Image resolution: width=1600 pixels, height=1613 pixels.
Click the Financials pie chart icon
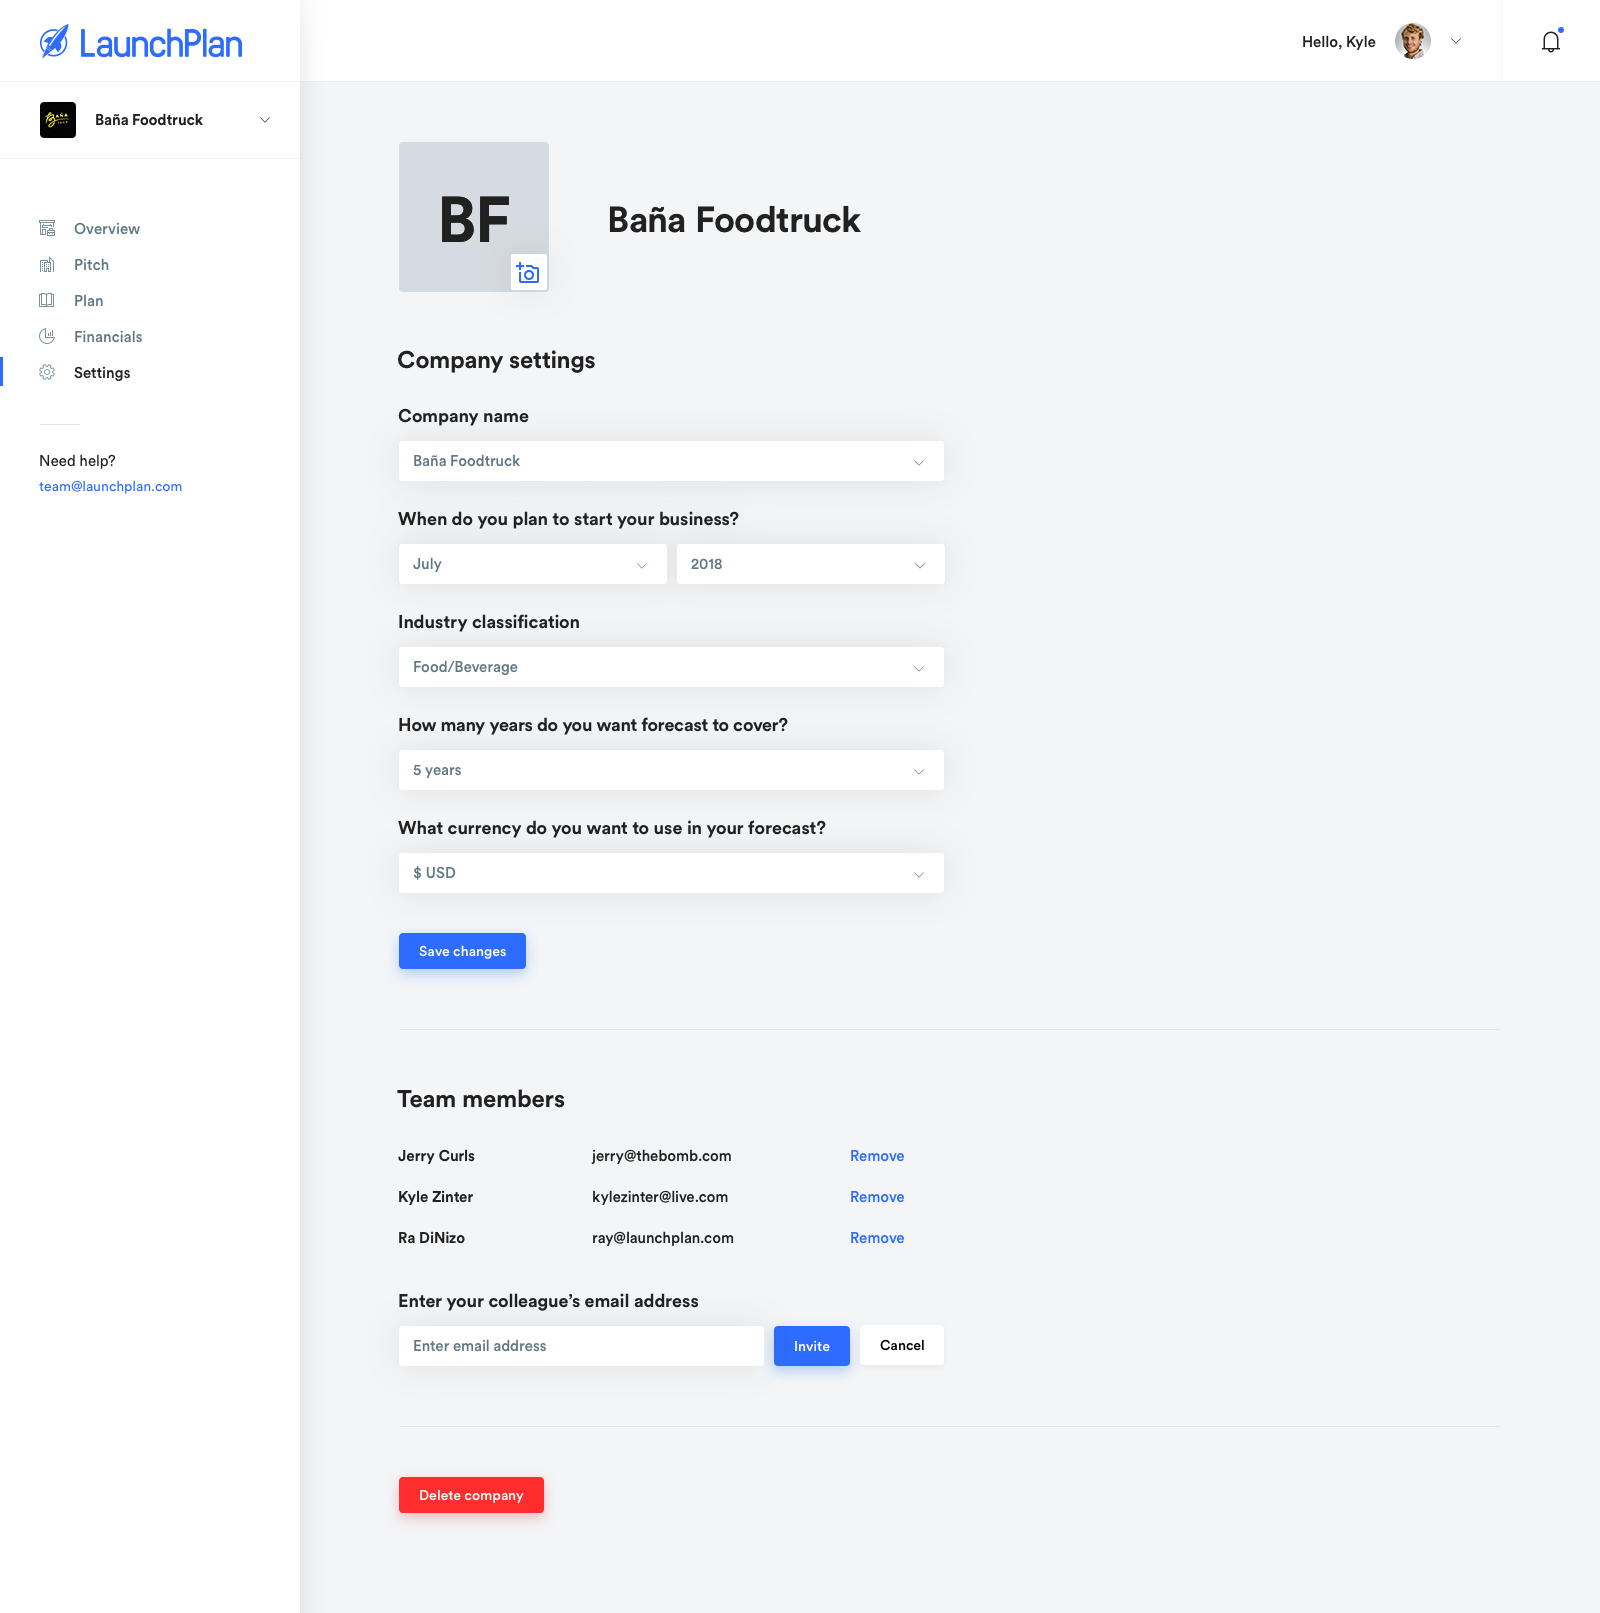[47, 337]
